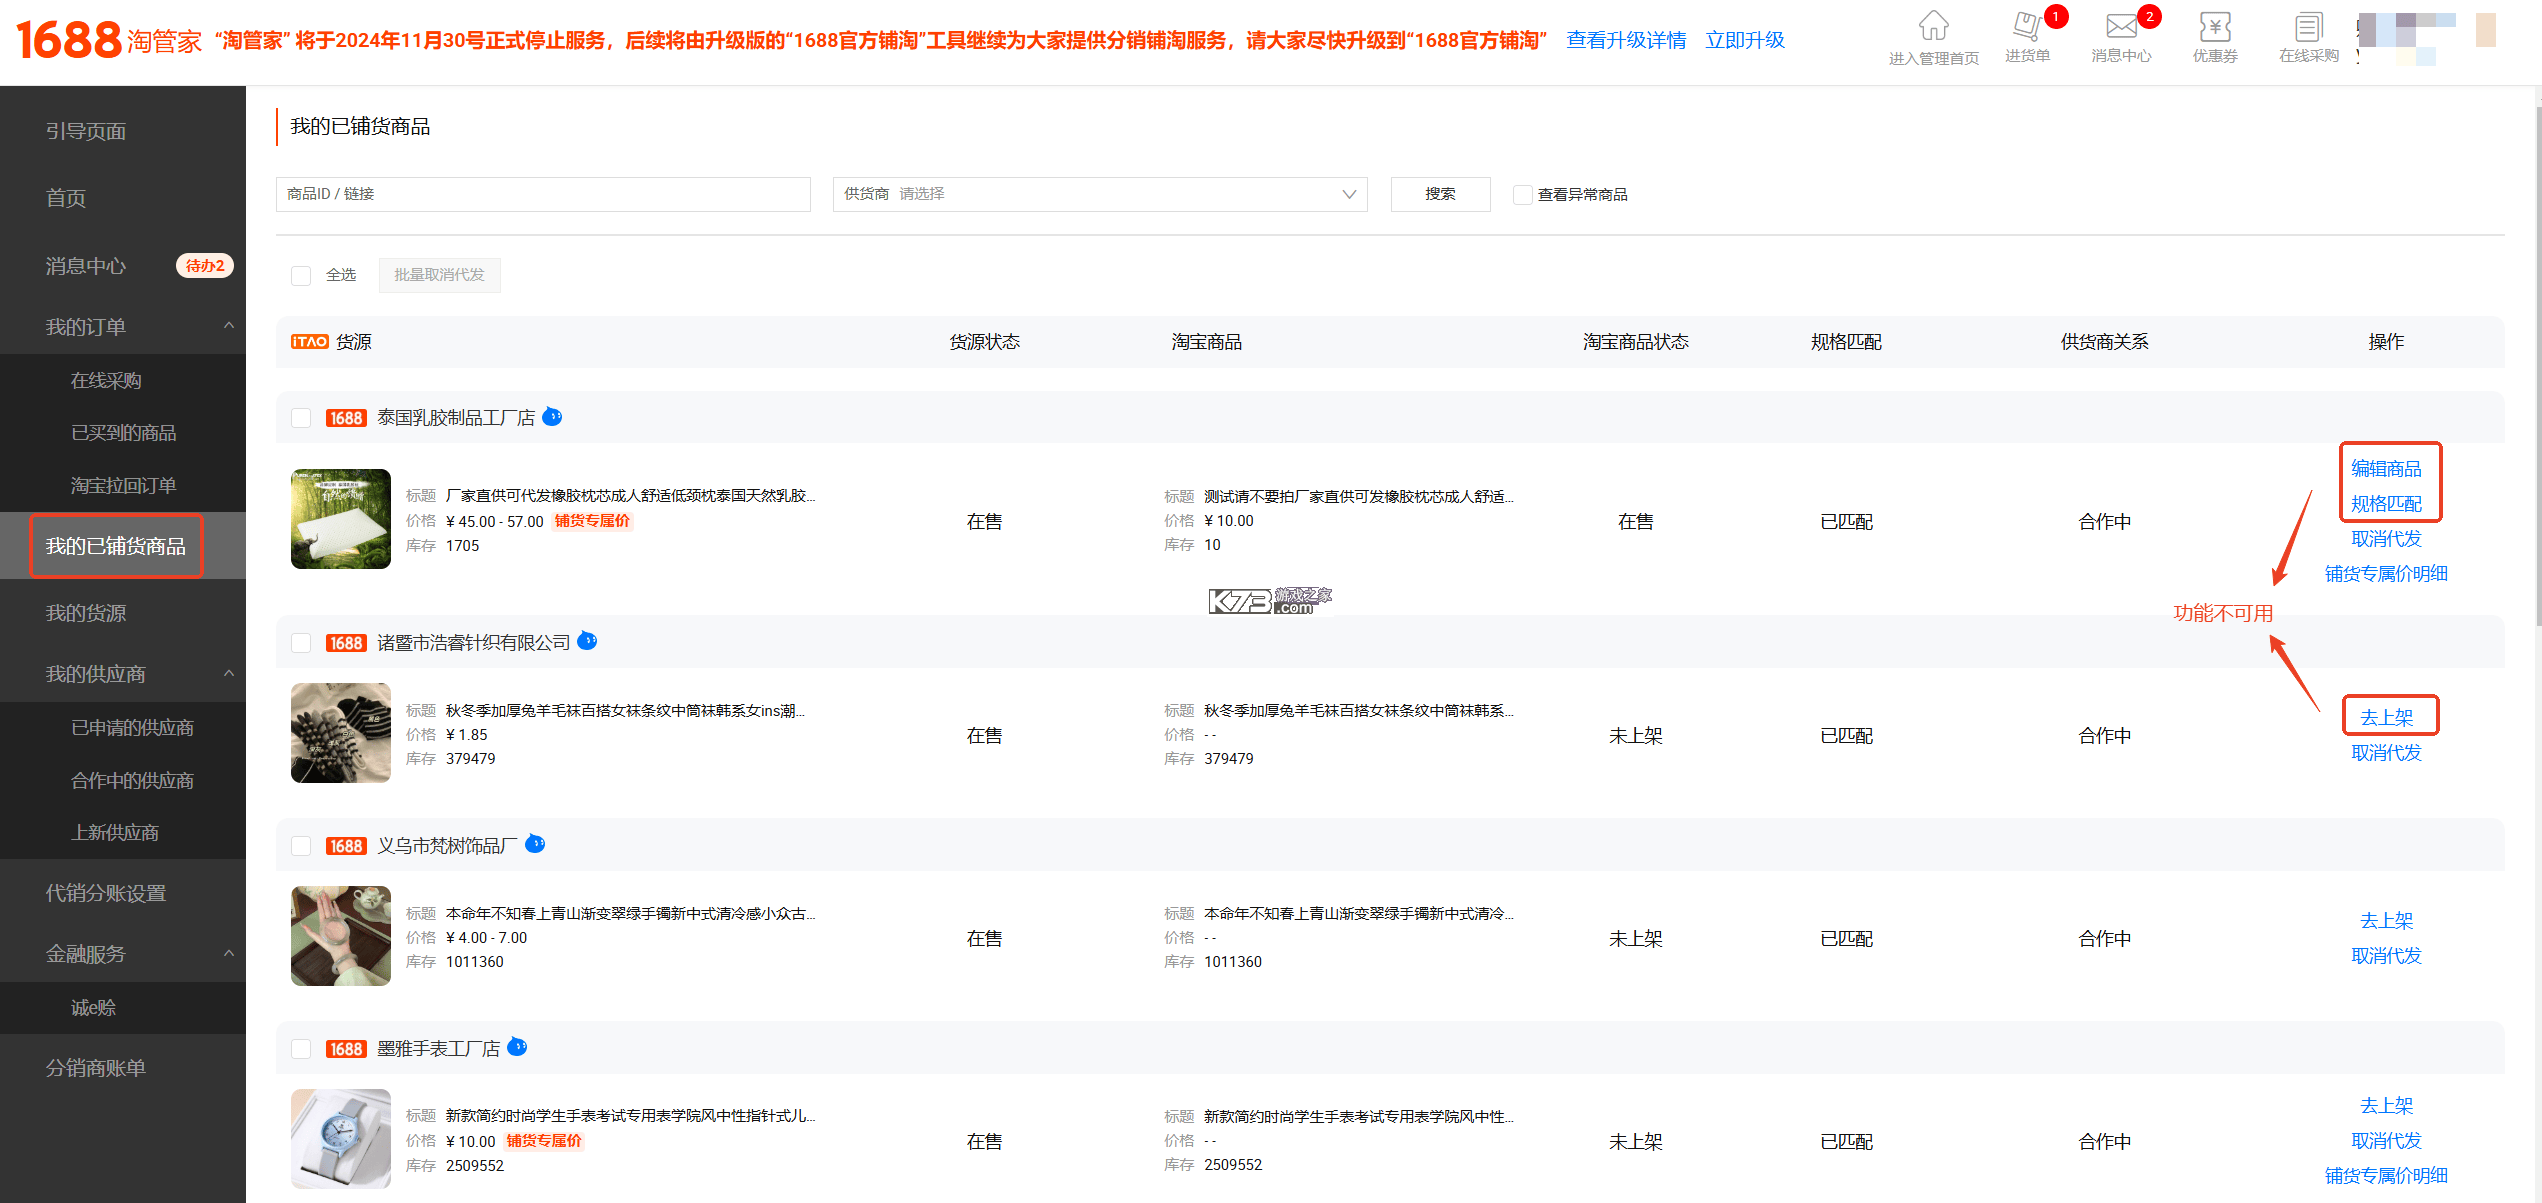Select checkbox for 墨雅手表工厂店 row

pyautogui.click(x=301, y=1048)
